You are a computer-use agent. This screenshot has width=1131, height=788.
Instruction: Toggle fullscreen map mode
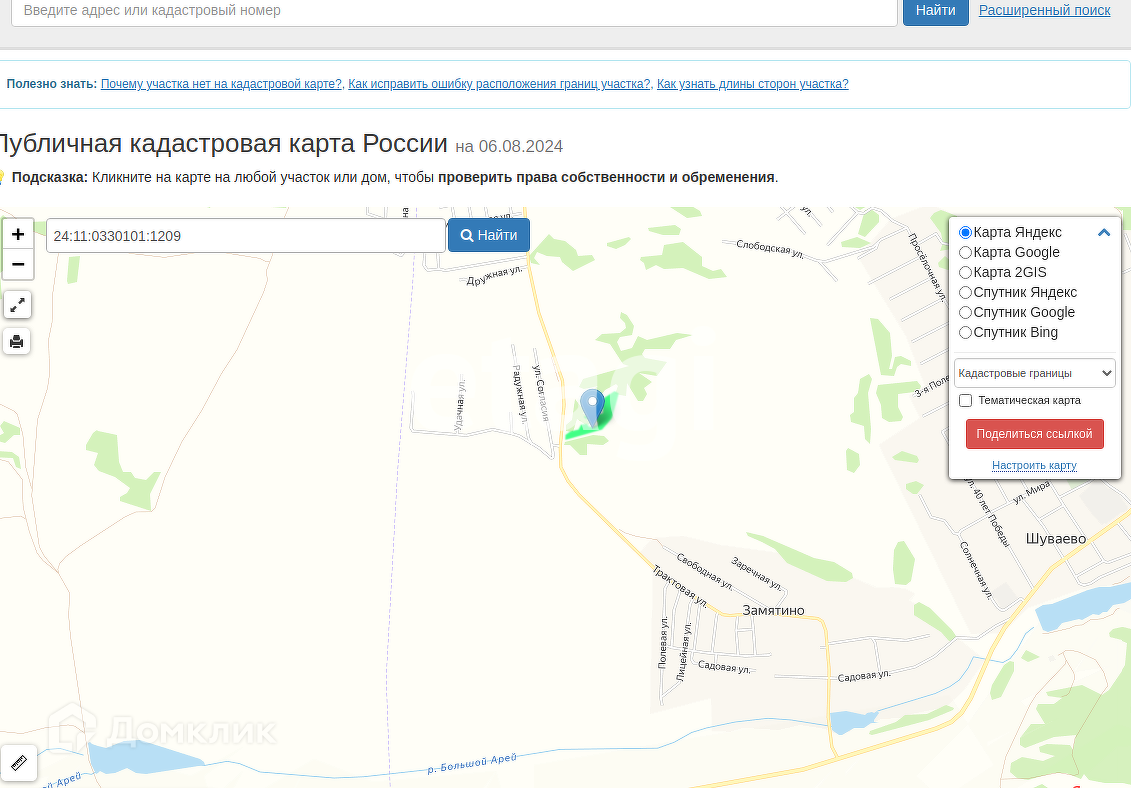[x=17, y=305]
